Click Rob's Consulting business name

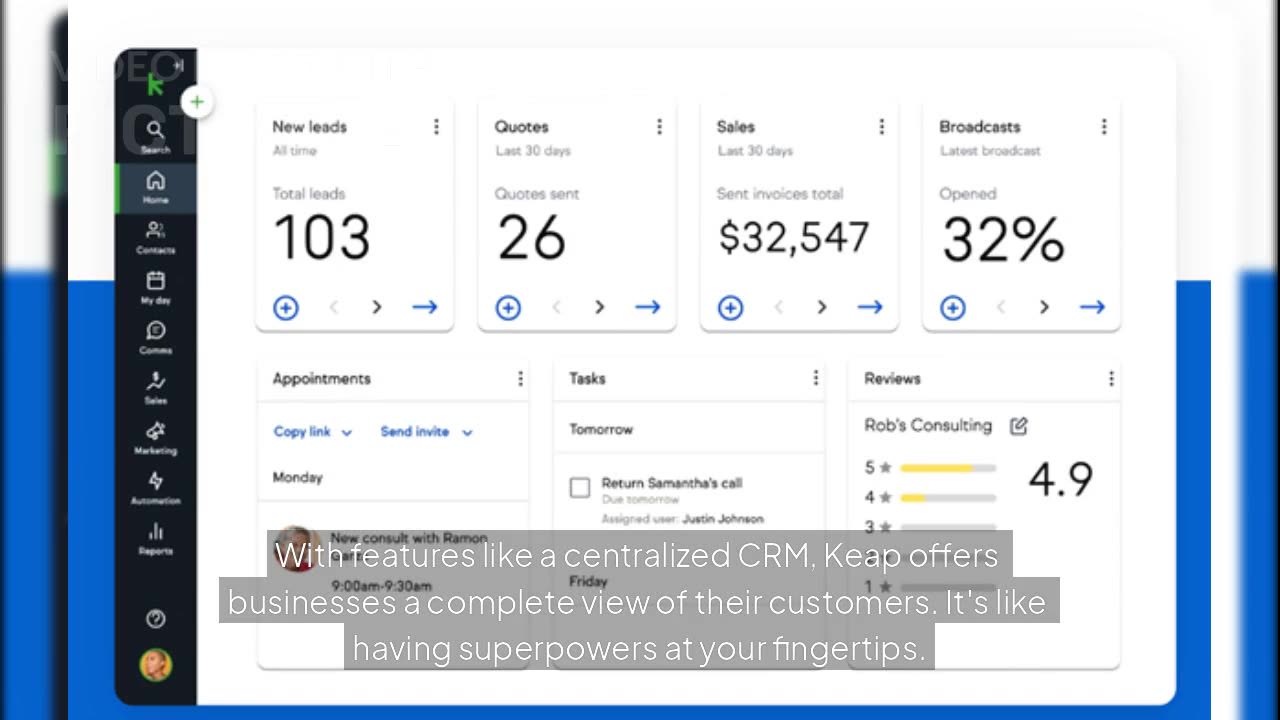(x=928, y=426)
